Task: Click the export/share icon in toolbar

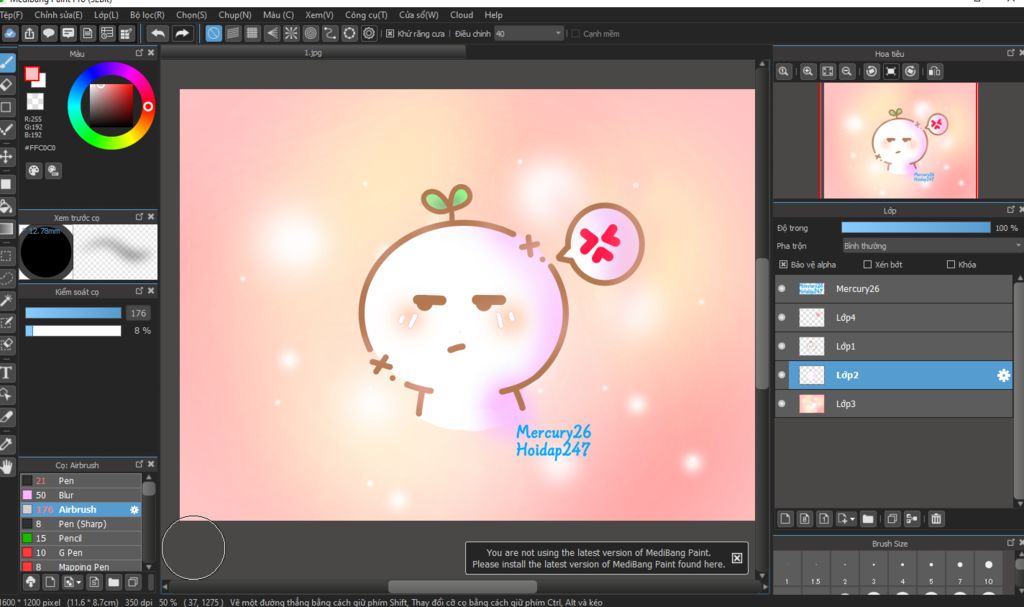Action: click(x=29, y=33)
